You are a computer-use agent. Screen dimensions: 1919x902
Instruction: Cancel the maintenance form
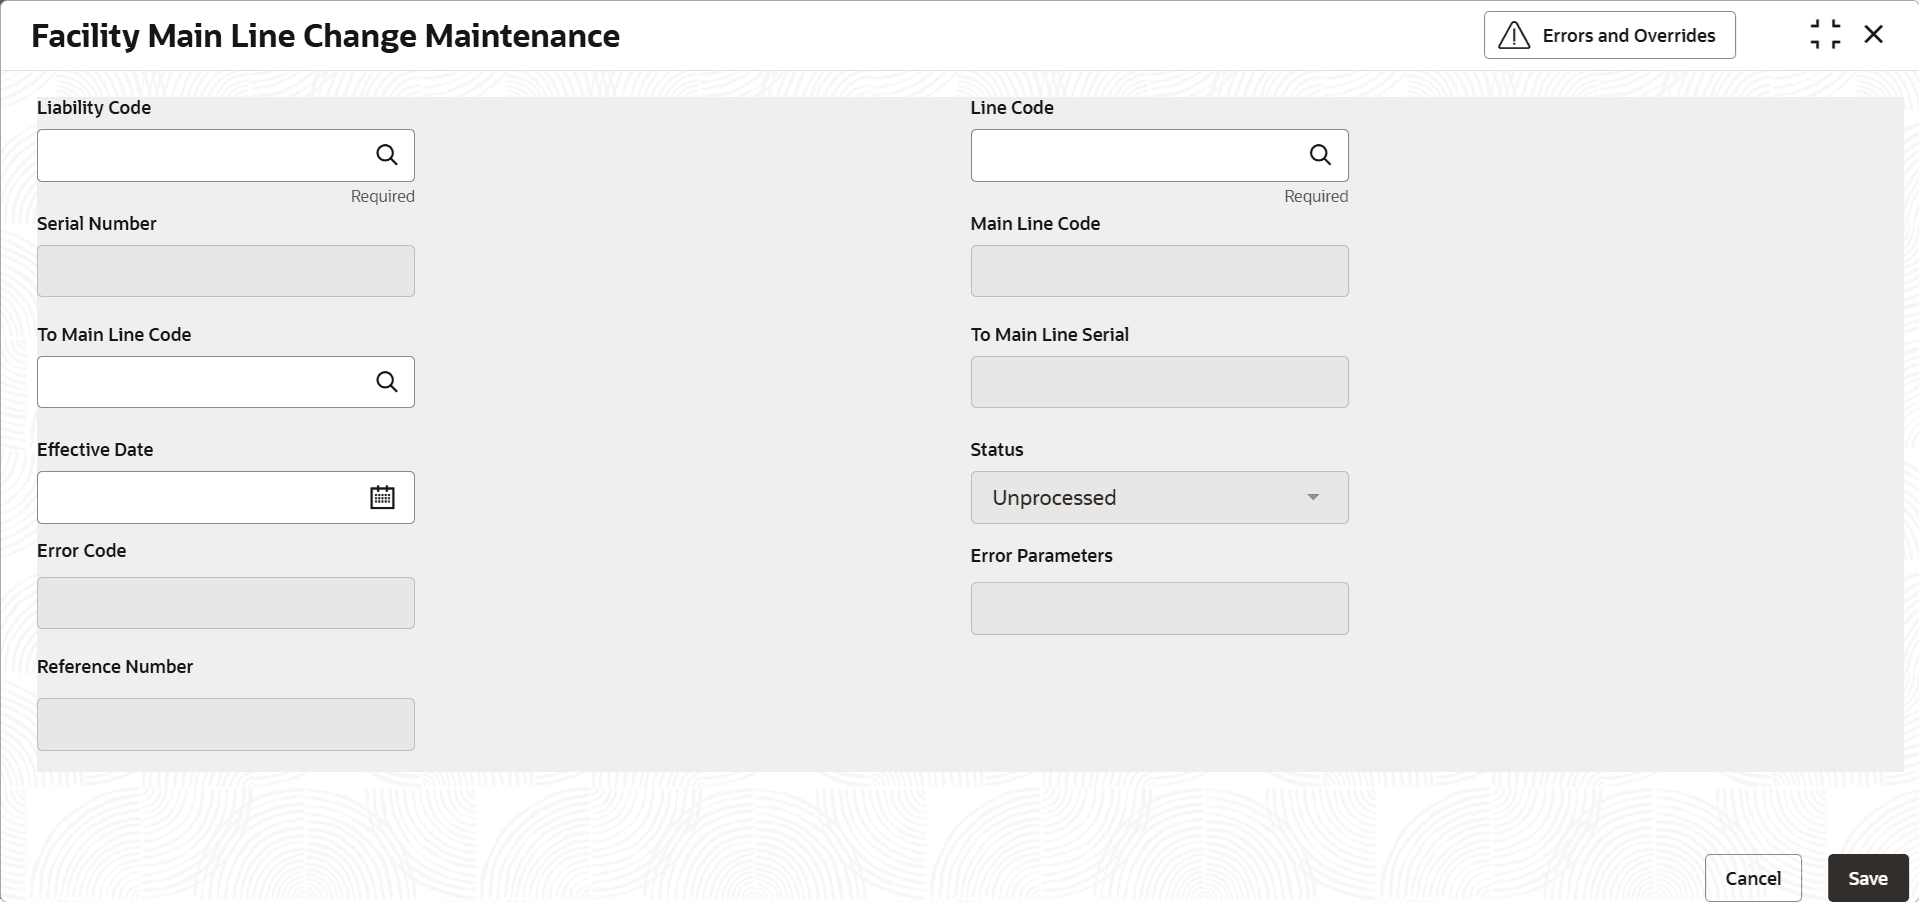click(1752, 878)
